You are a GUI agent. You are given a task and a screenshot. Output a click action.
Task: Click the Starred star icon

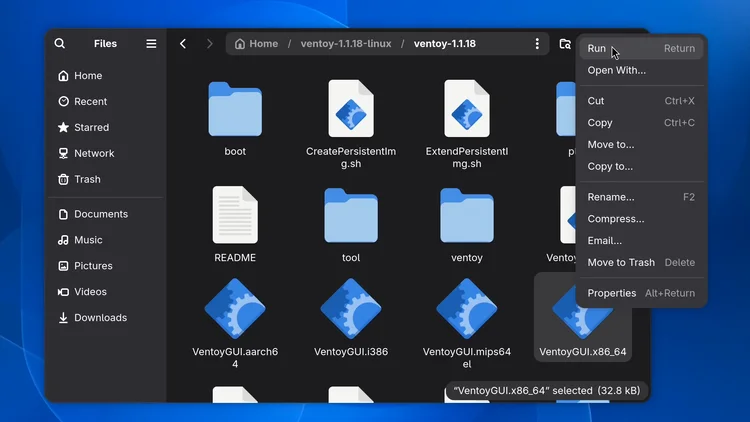[63, 127]
